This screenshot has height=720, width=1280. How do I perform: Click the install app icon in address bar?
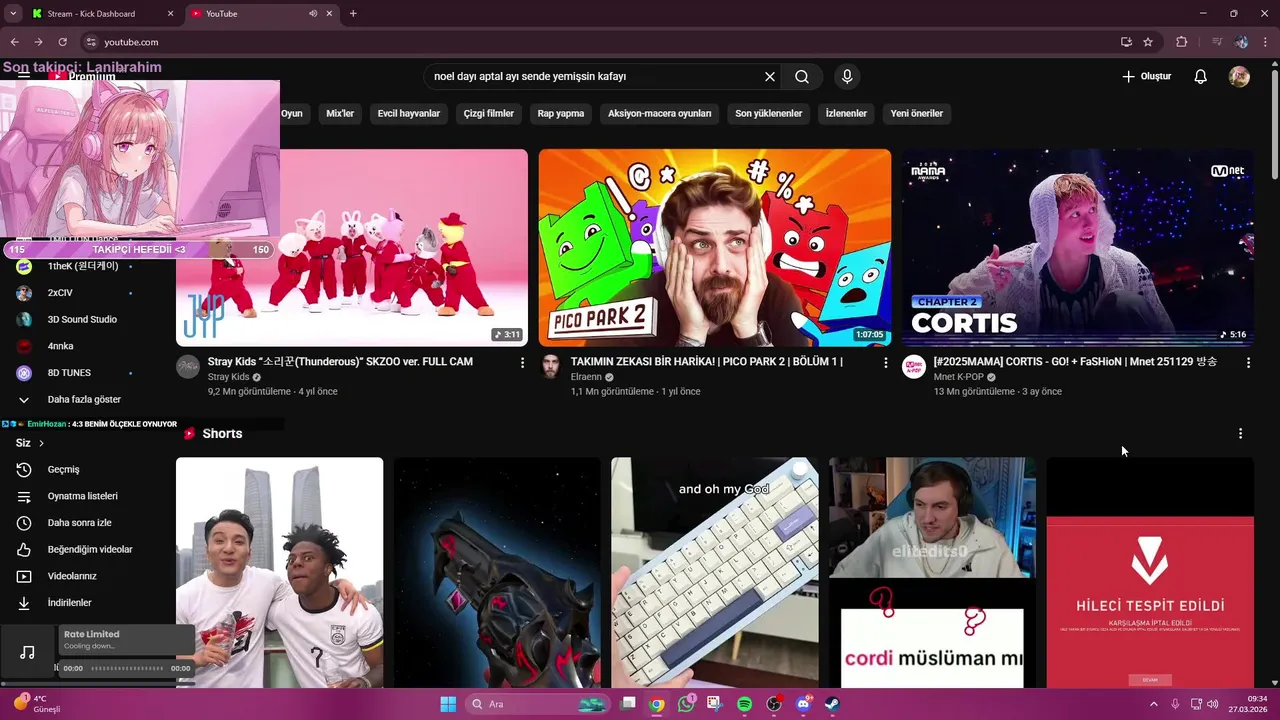tap(1126, 42)
